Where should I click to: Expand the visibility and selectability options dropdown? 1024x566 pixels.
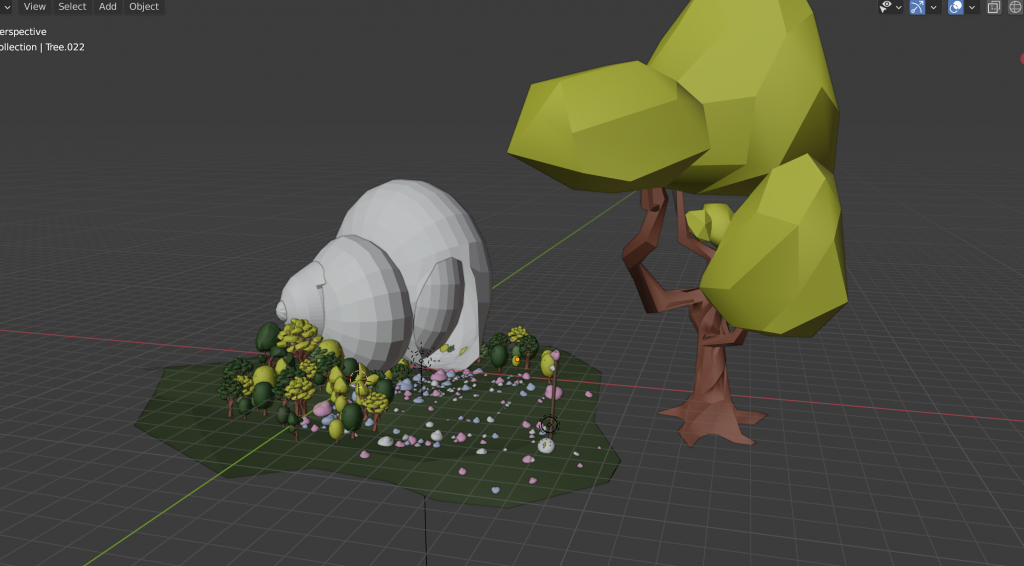899,7
